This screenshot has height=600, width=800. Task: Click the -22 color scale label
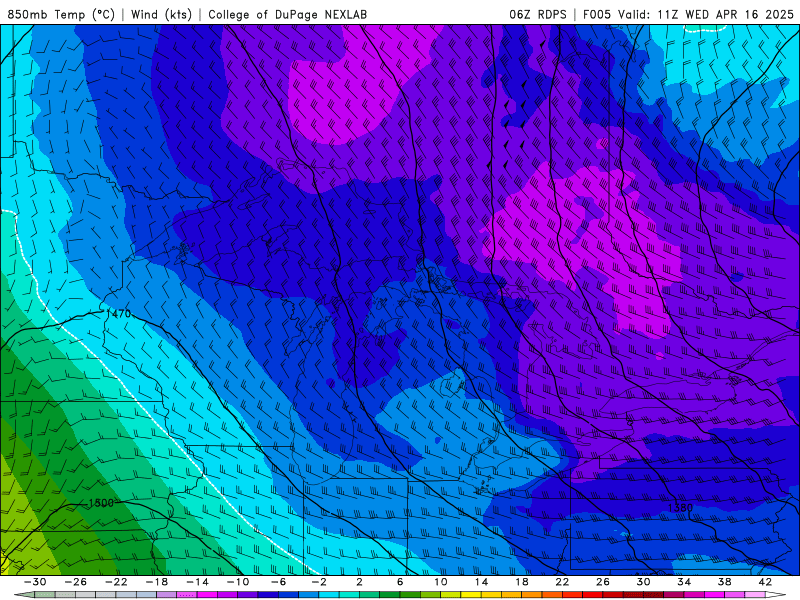pyautogui.click(x=116, y=582)
